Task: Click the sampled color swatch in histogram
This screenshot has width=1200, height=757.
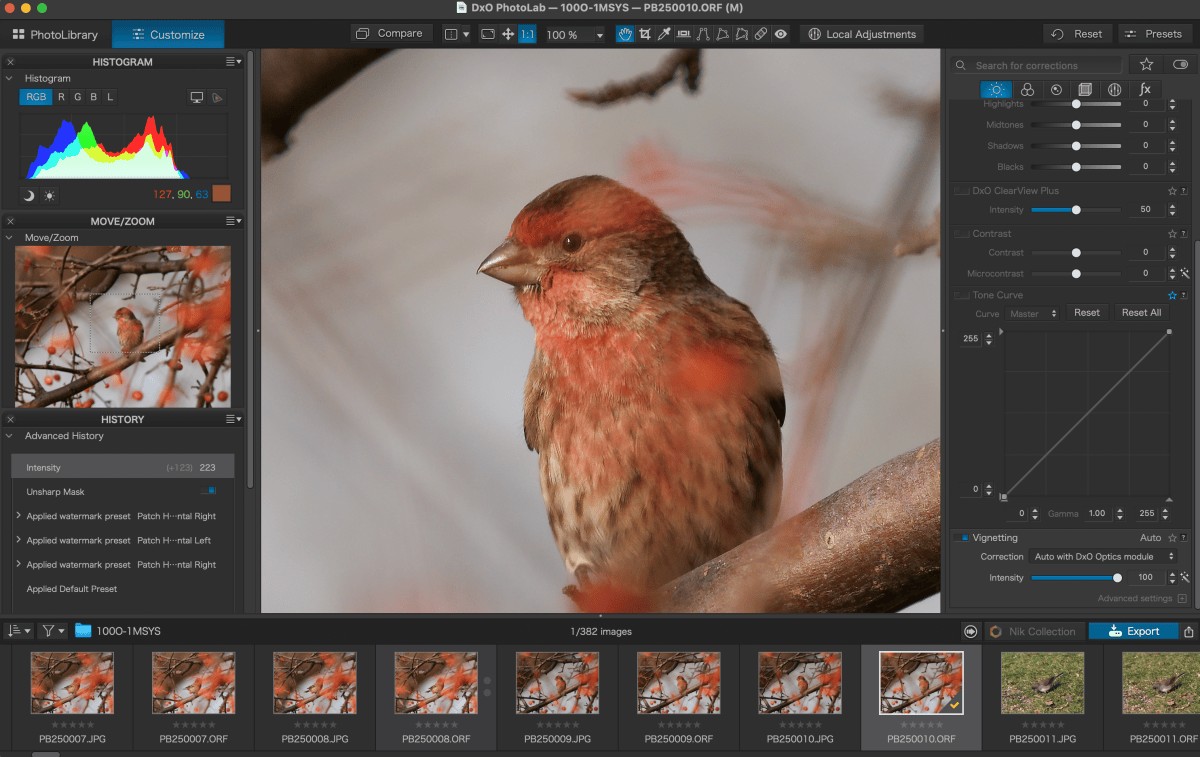Action: click(222, 194)
